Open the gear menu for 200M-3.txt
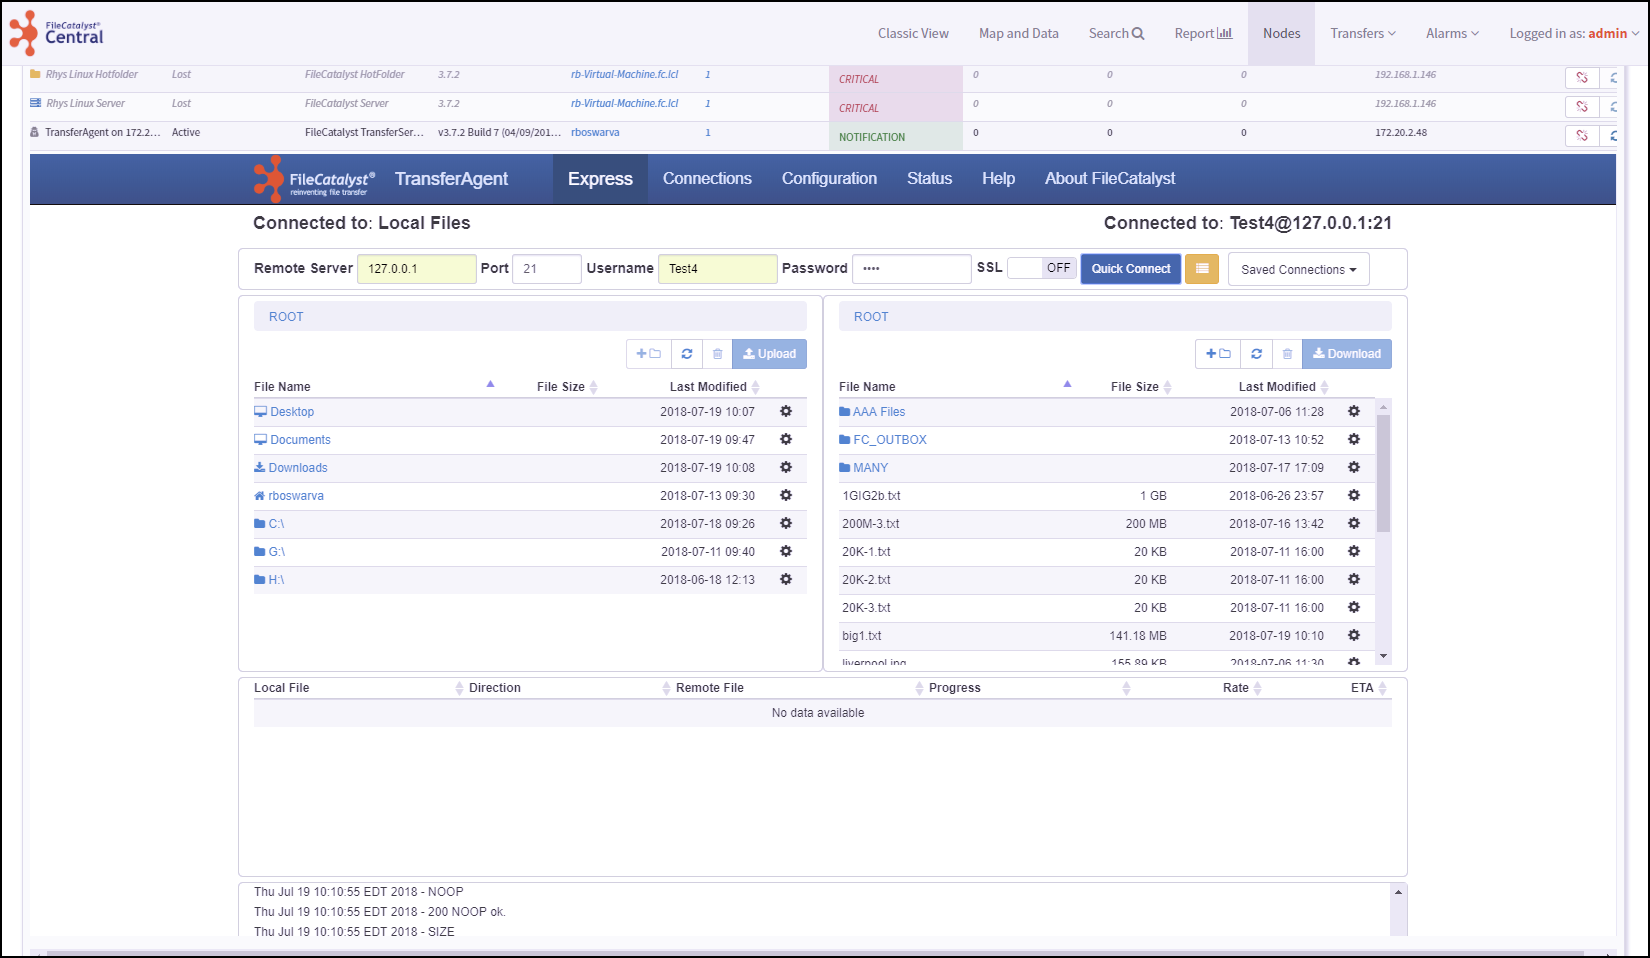 [1354, 523]
